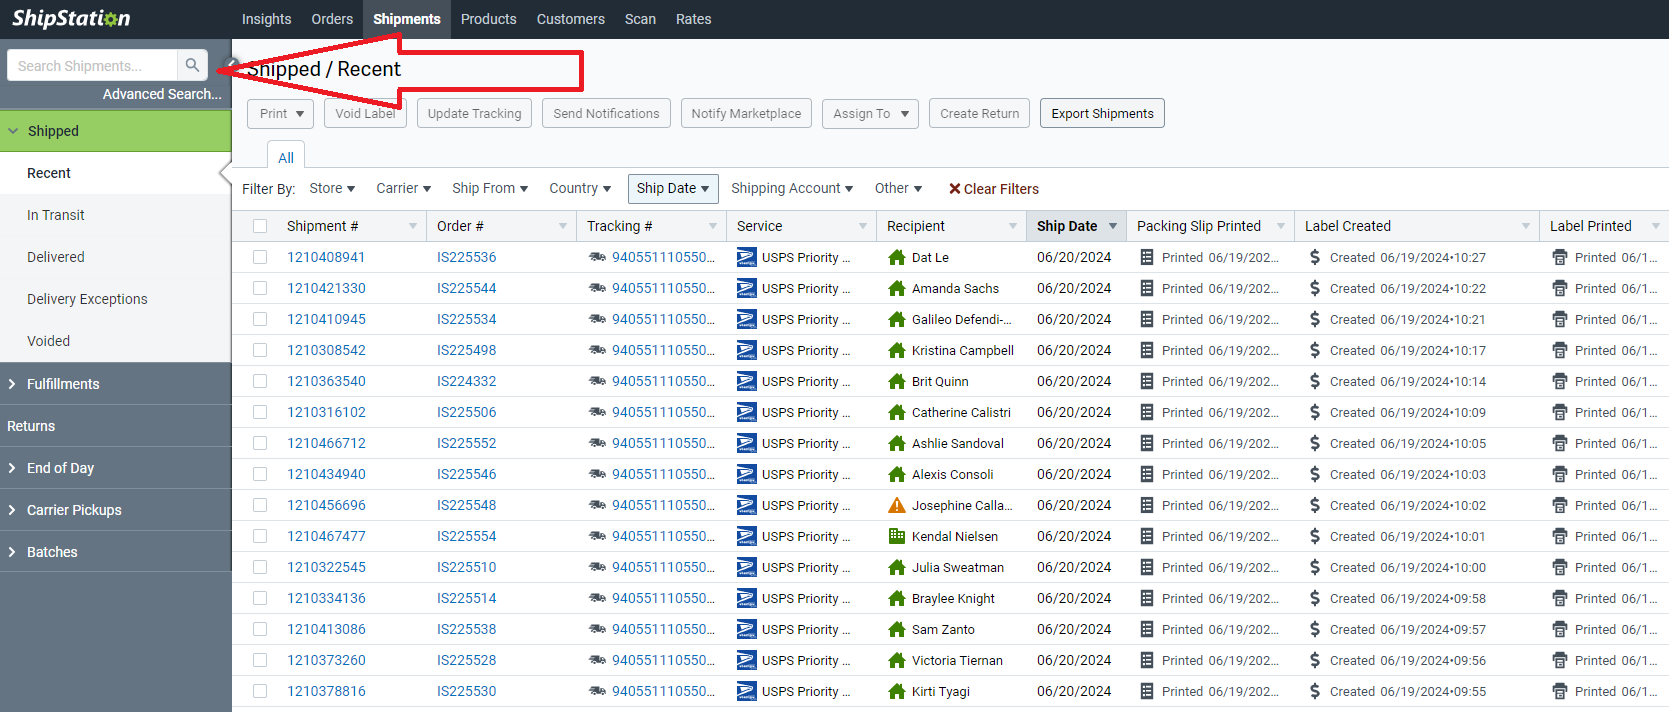Toggle the select-all shipments checkbox
The height and width of the screenshot is (712, 1669).
(x=260, y=226)
